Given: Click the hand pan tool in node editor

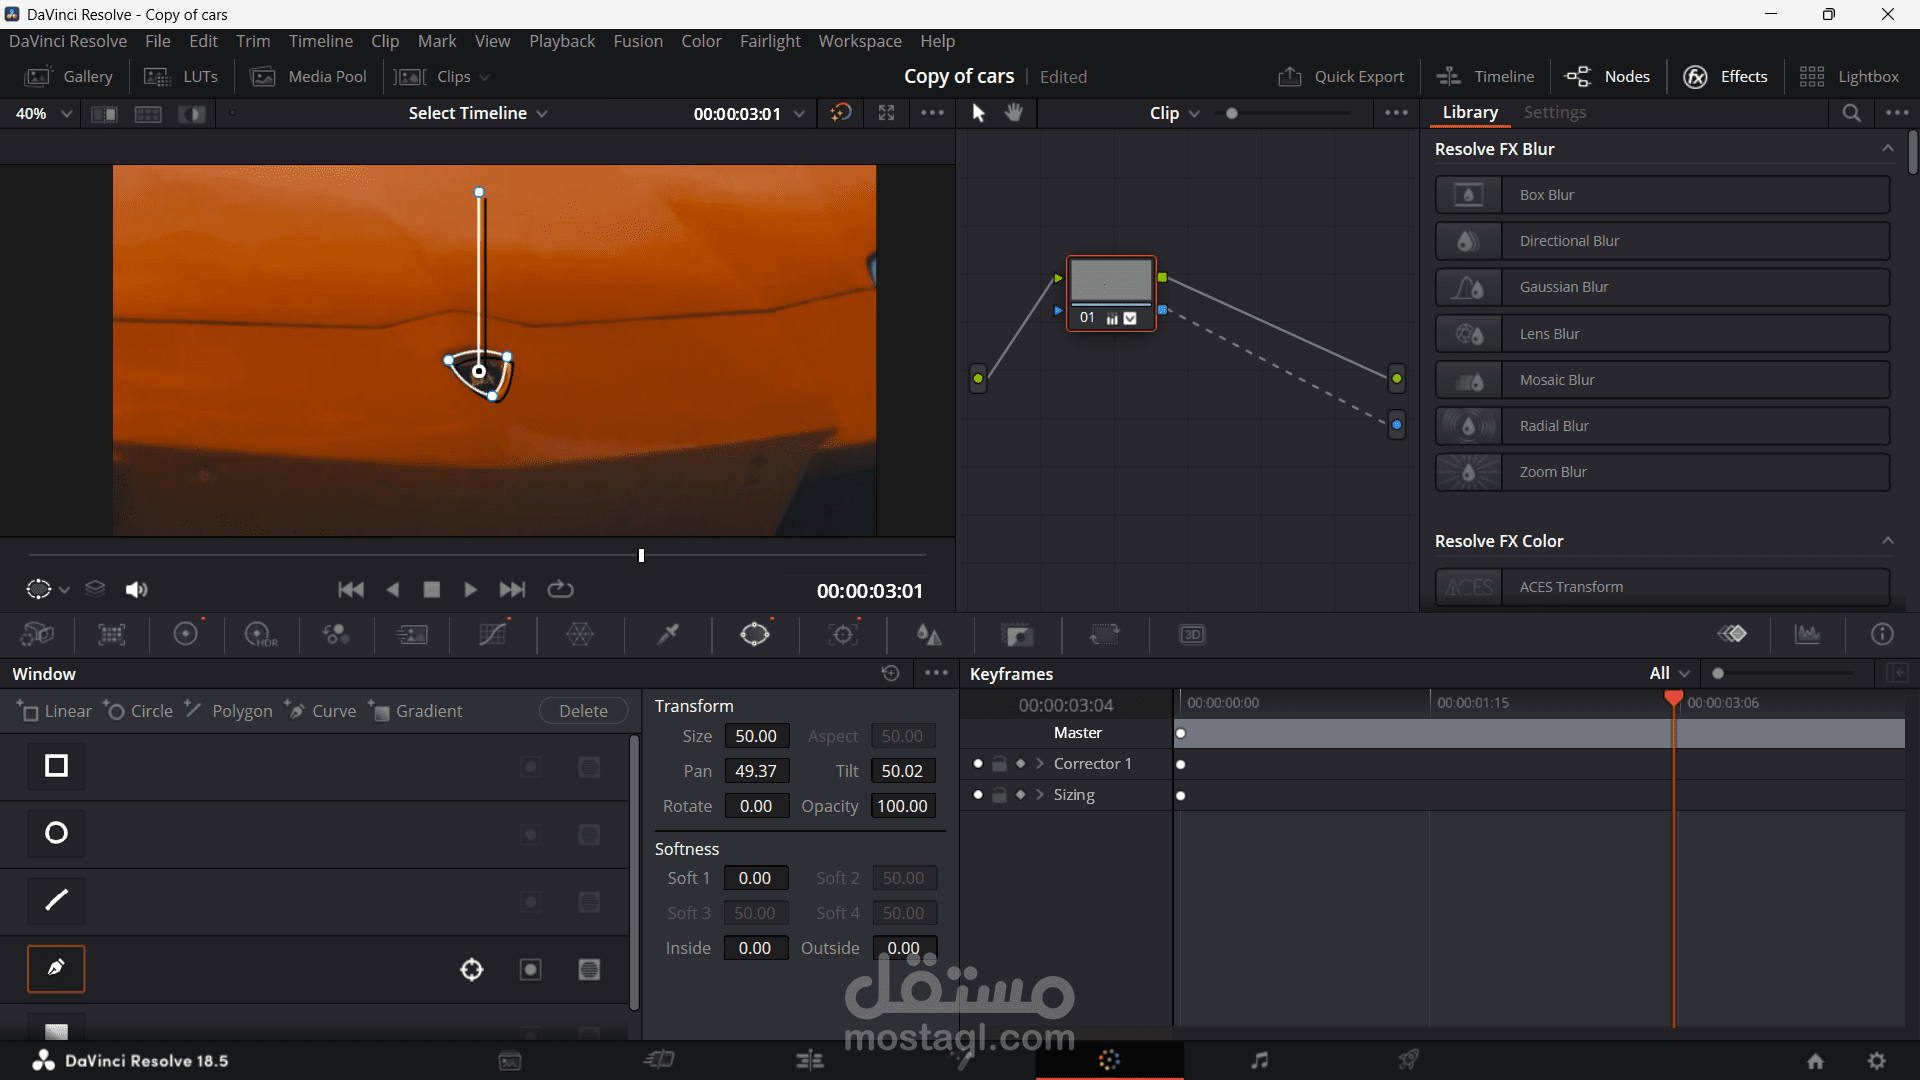Looking at the screenshot, I should 1014,113.
